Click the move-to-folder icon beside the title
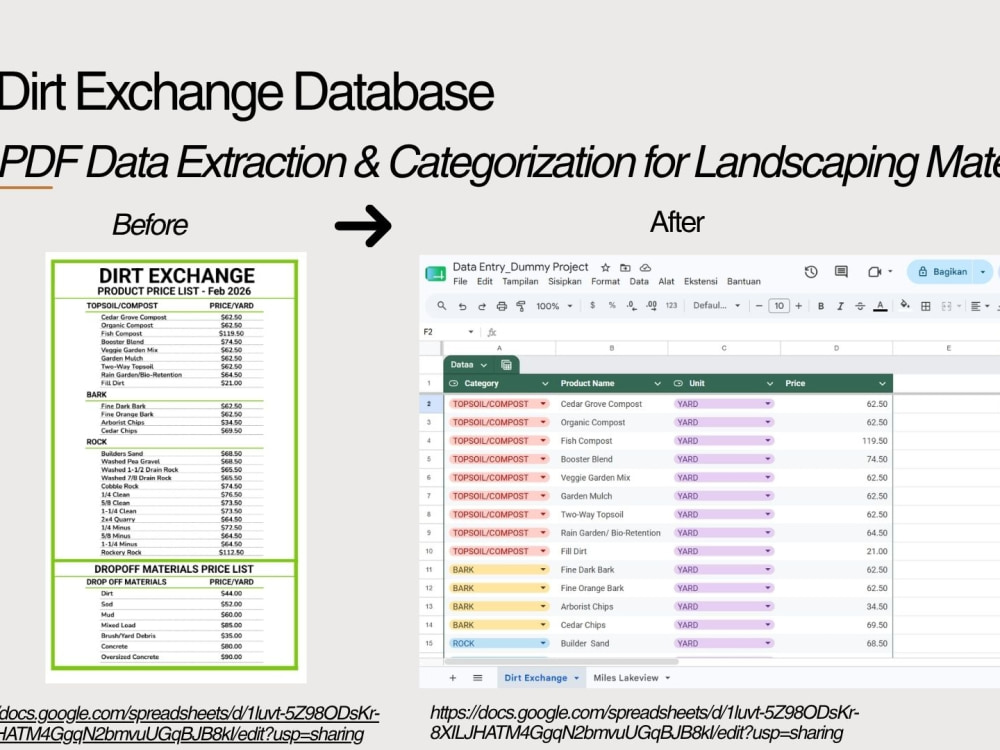The height and width of the screenshot is (750, 1000). (626, 268)
